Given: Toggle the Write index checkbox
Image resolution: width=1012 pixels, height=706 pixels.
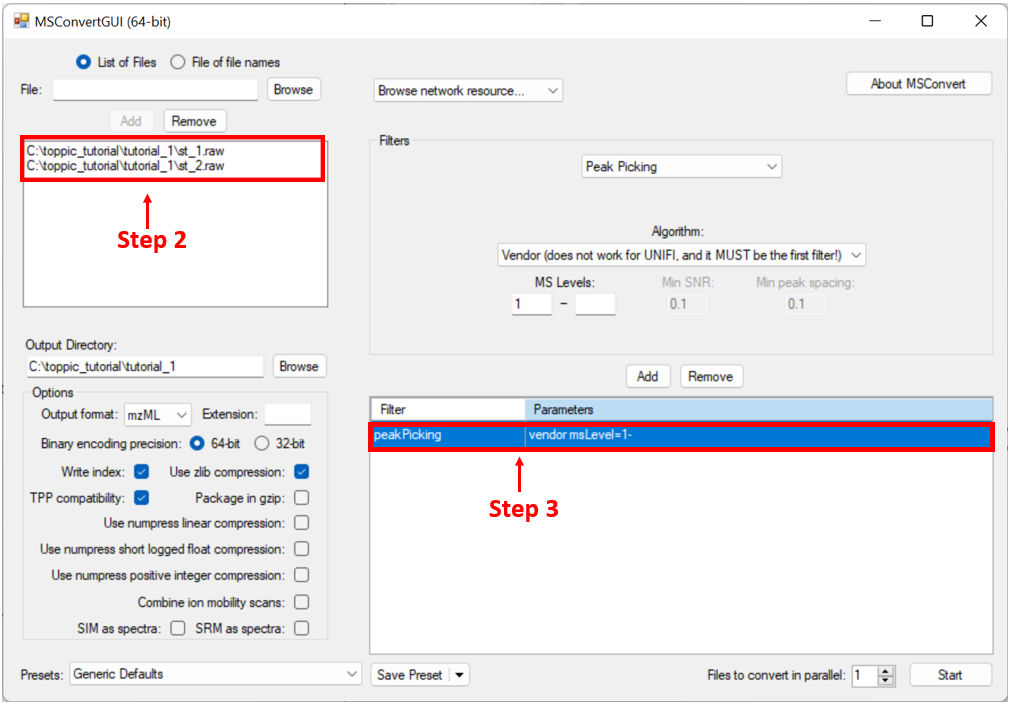Looking at the screenshot, I should [x=141, y=472].
